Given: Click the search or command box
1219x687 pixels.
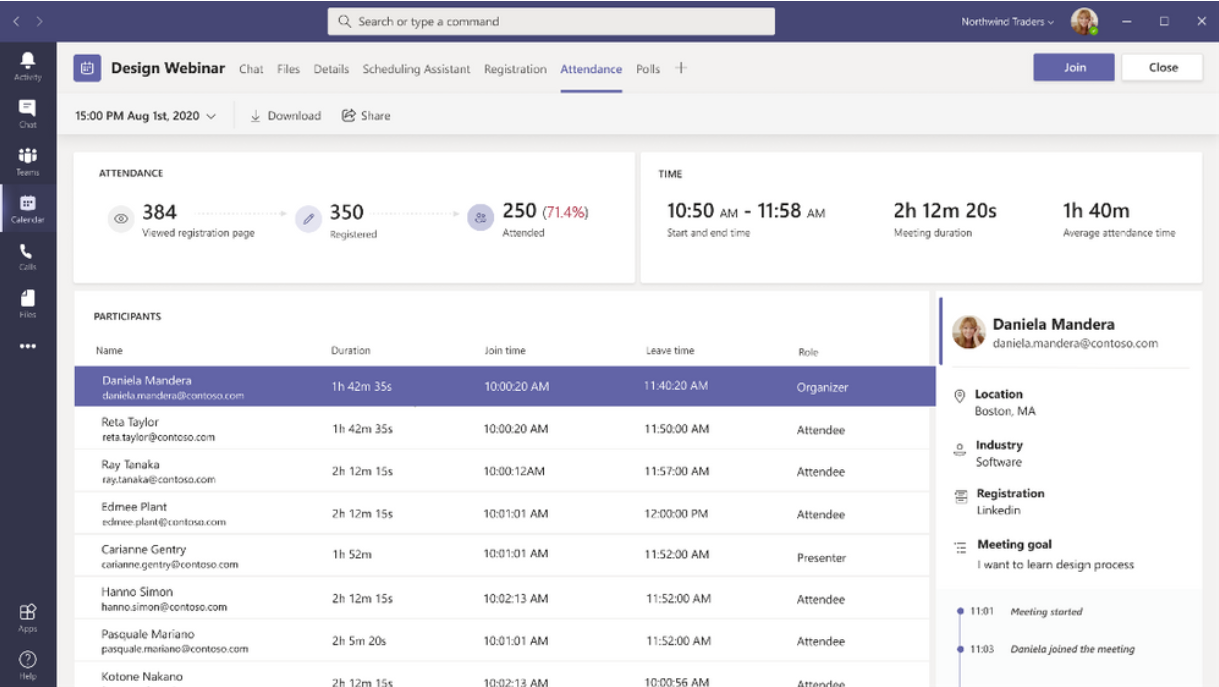Looking at the screenshot, I should coord(551,21).
